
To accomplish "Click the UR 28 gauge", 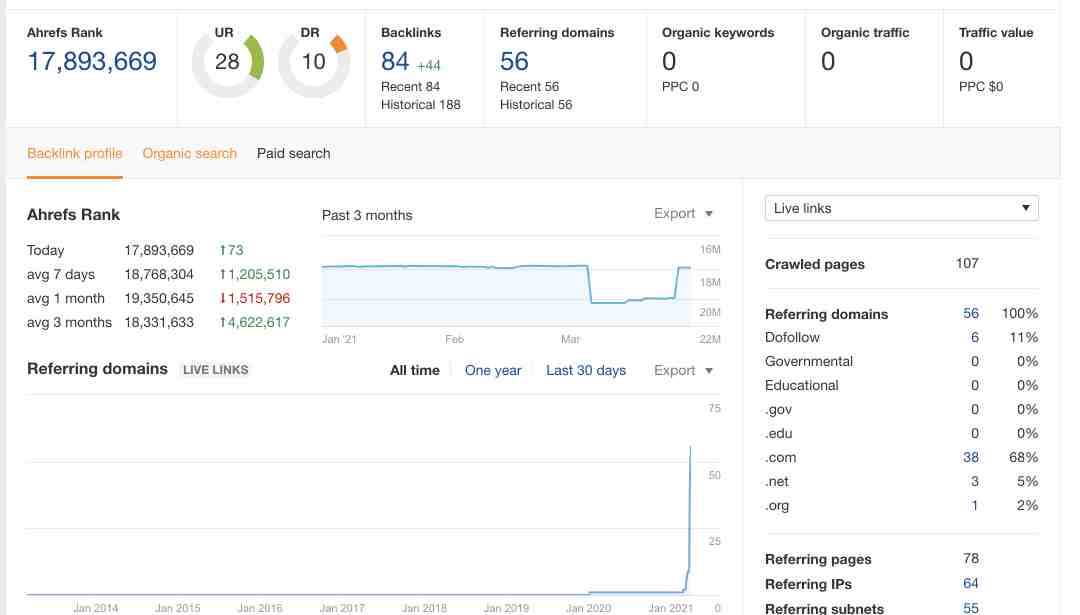I will click(x=227, y=62).
